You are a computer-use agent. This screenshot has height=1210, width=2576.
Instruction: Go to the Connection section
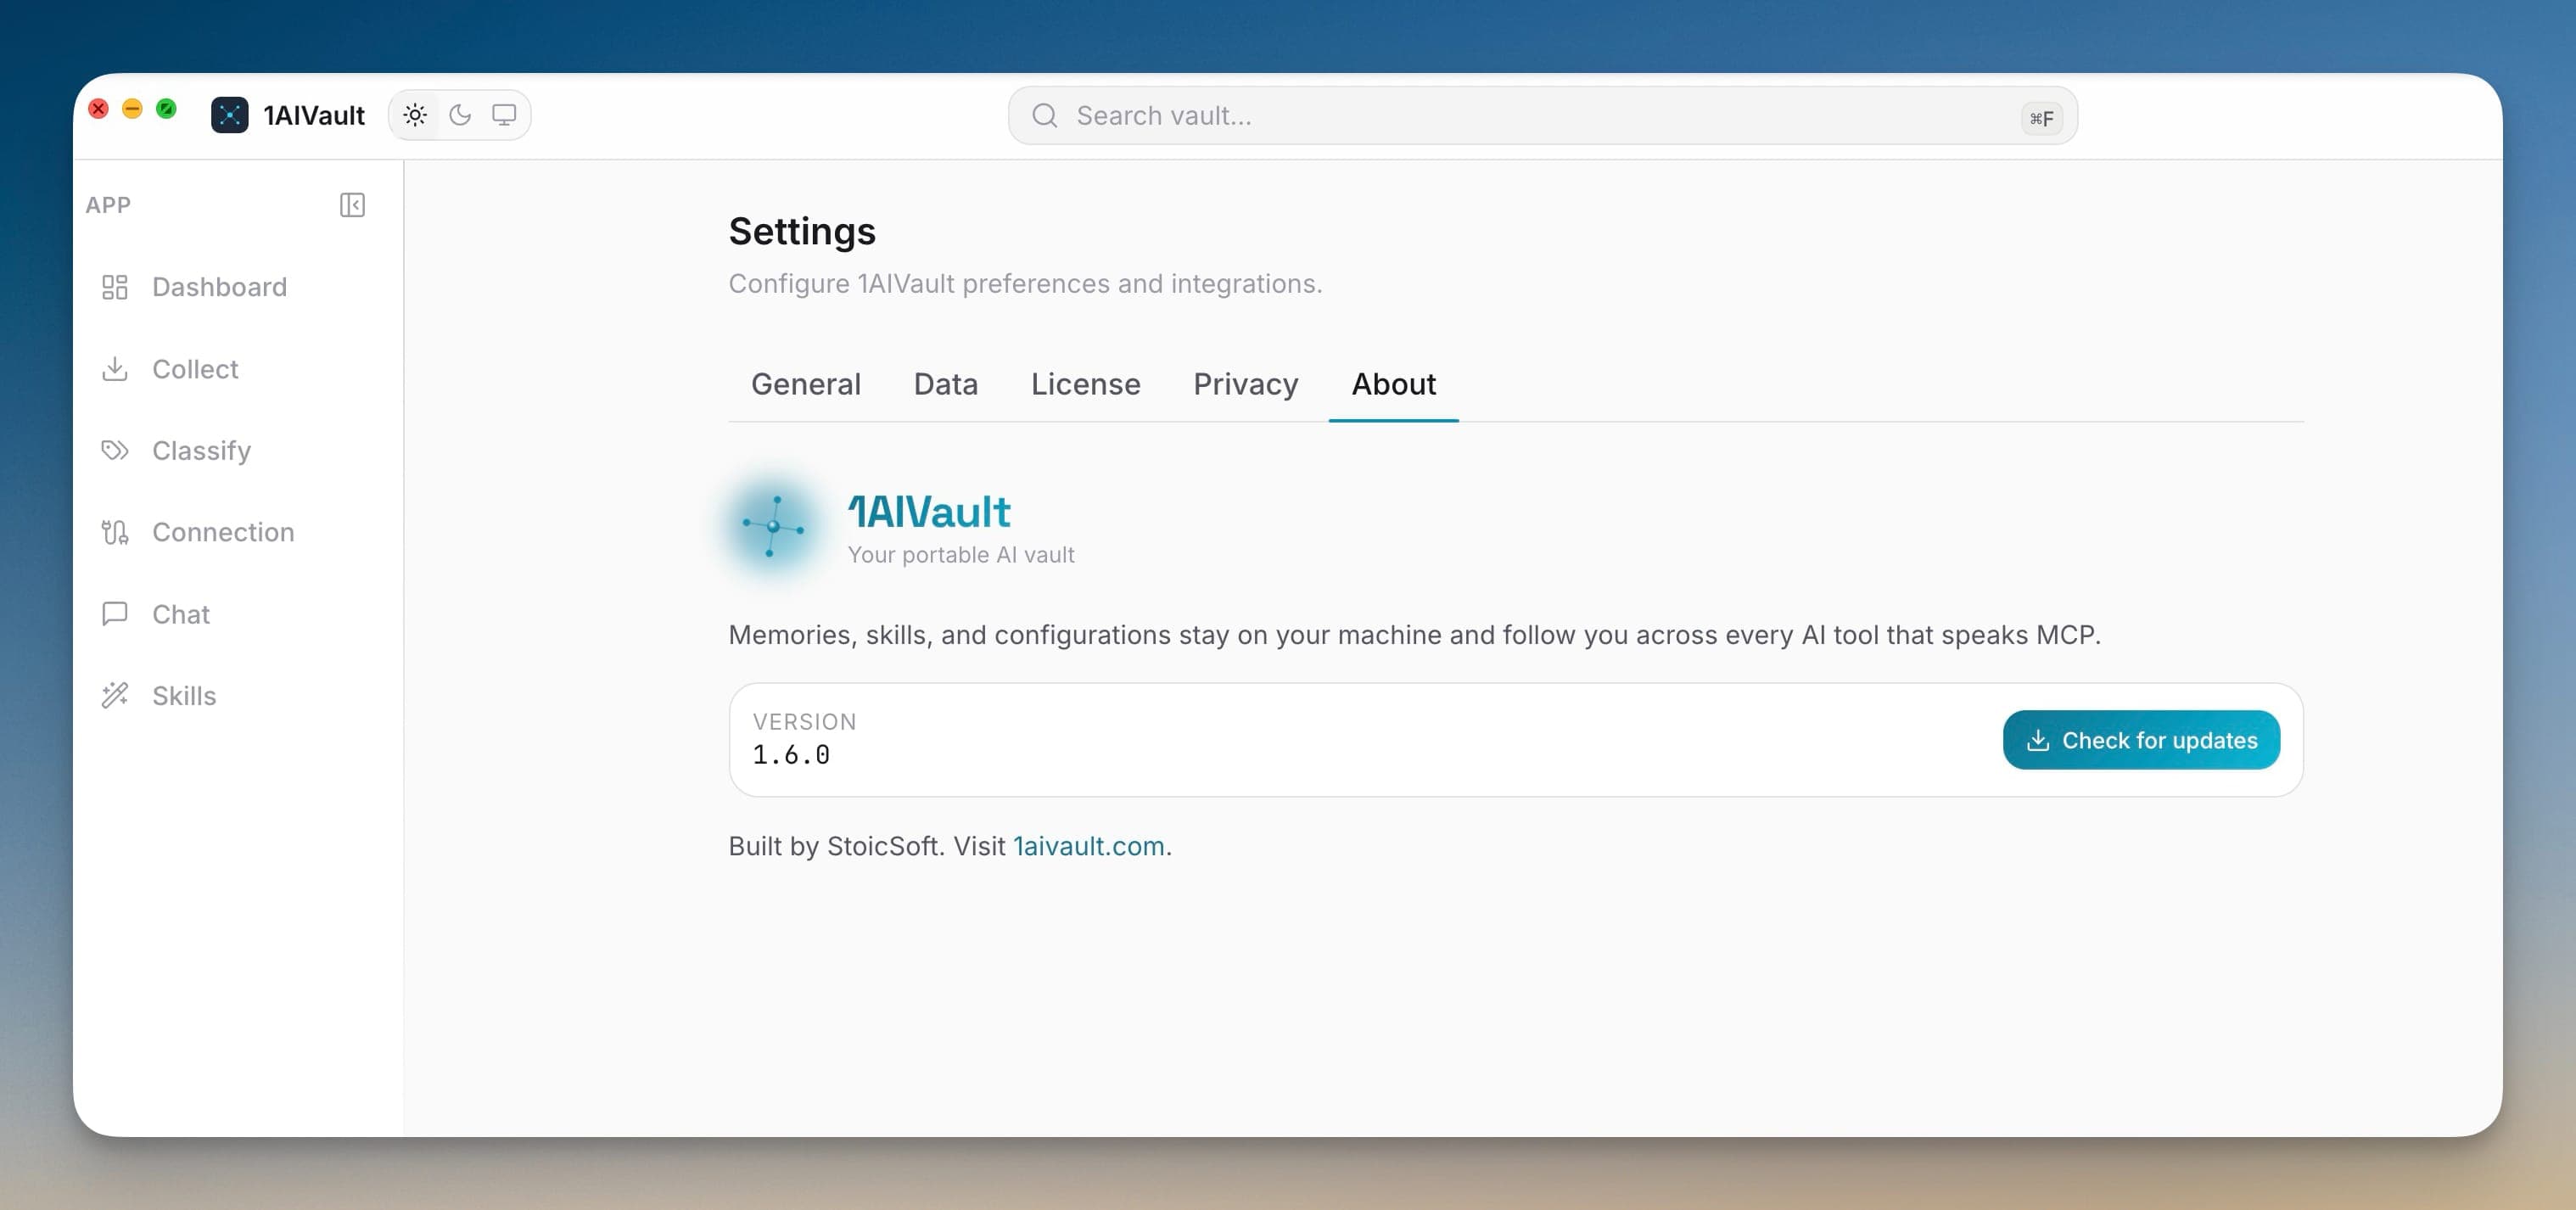click(197, 532)
